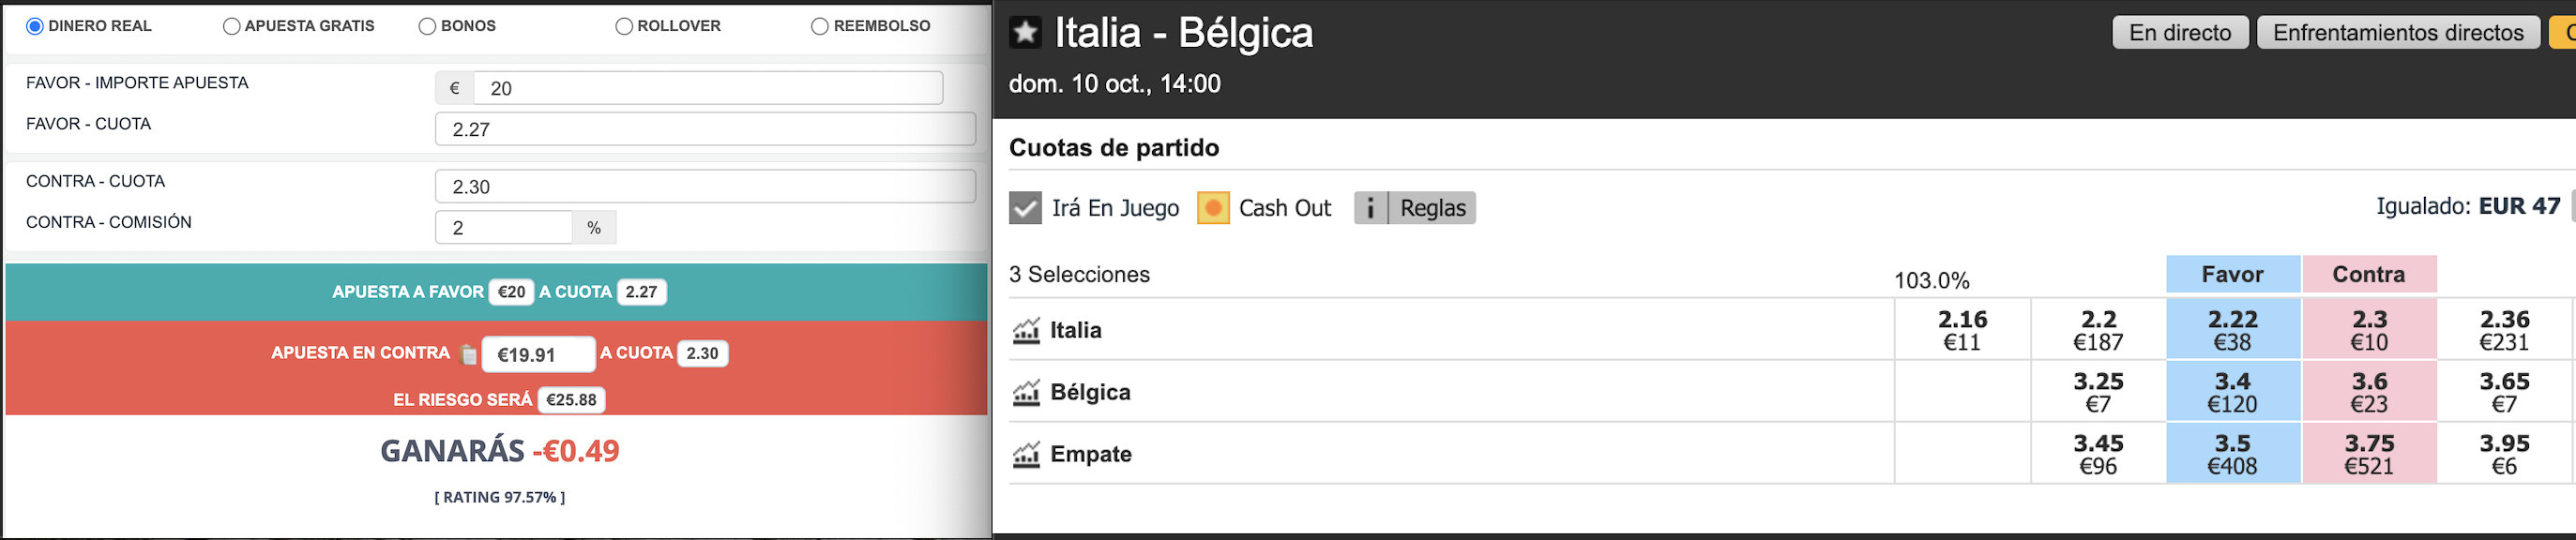Open the chart icon for Italia
This screenshot has width=2576, height=540.
pyautogui.click(x=1026, y=330)
